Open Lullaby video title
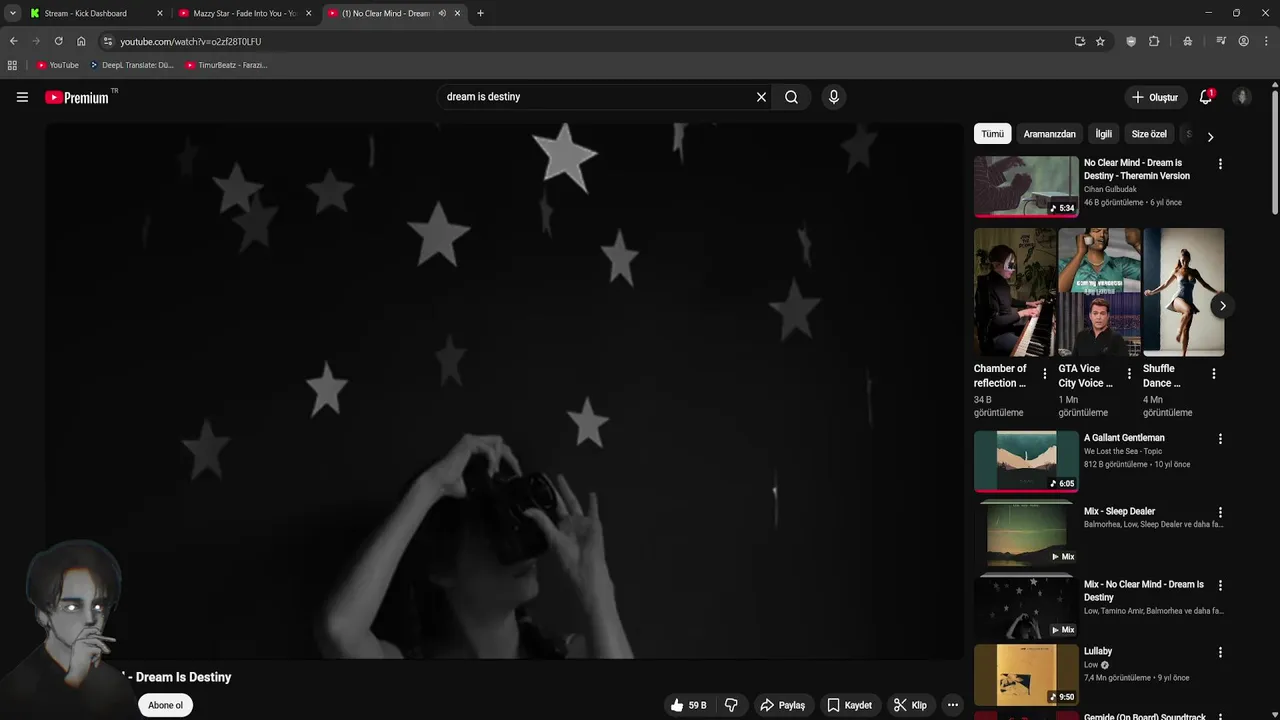The width and height of the screenshot is (1280, 720). [x=1098, y=651]
